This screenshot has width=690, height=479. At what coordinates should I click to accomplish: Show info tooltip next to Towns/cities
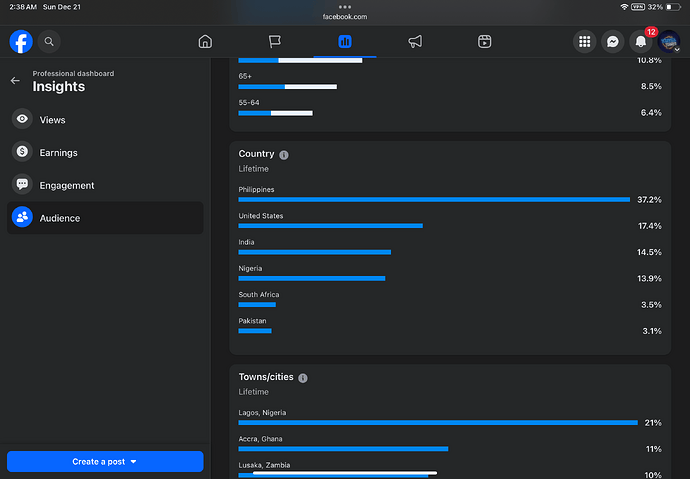tap(303, 378)
